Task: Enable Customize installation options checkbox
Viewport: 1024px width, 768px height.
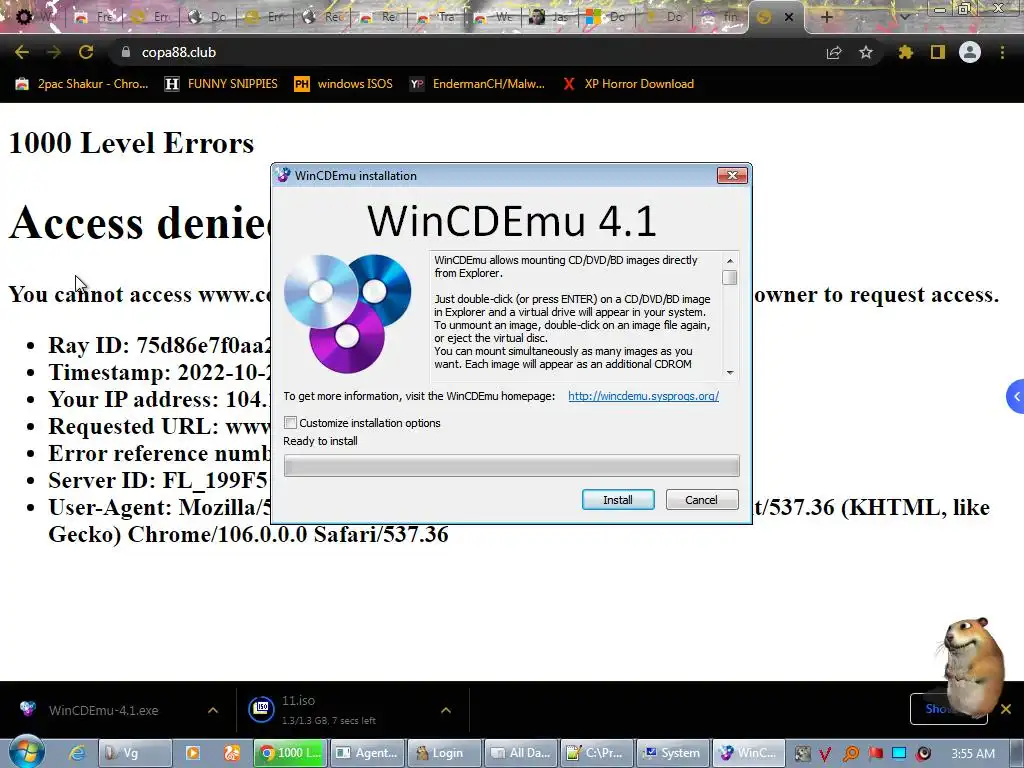Action: pyautogui.click(x=291, y=423)
